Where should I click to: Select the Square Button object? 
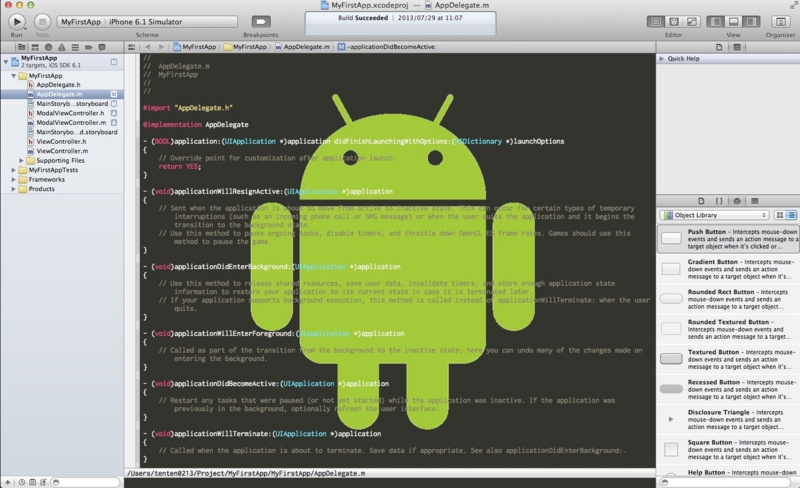point(728,450)
